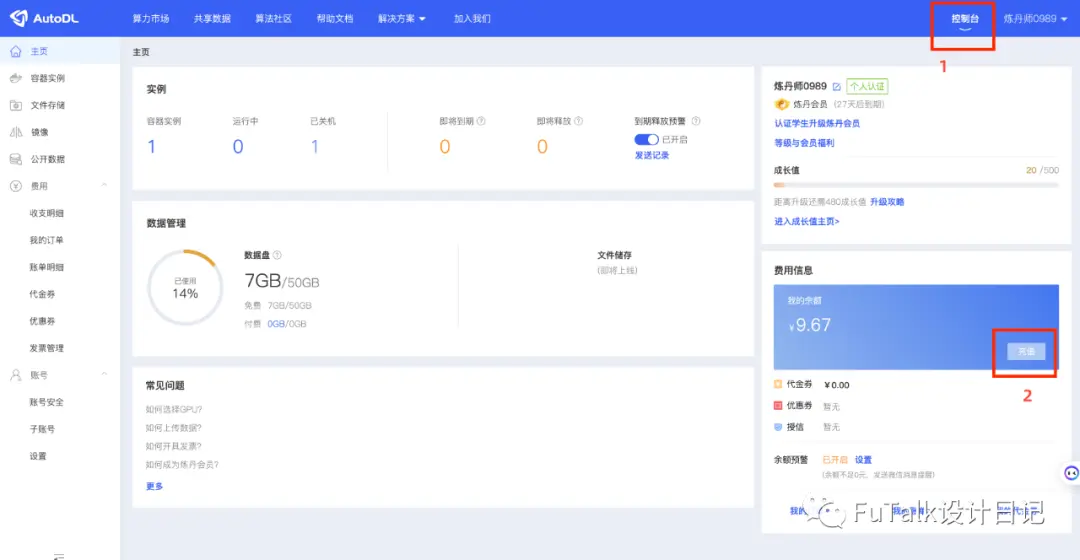Open the 发送记录 link
The height and width of the screenshot is (560, 1080).
[x=652, y=155]
